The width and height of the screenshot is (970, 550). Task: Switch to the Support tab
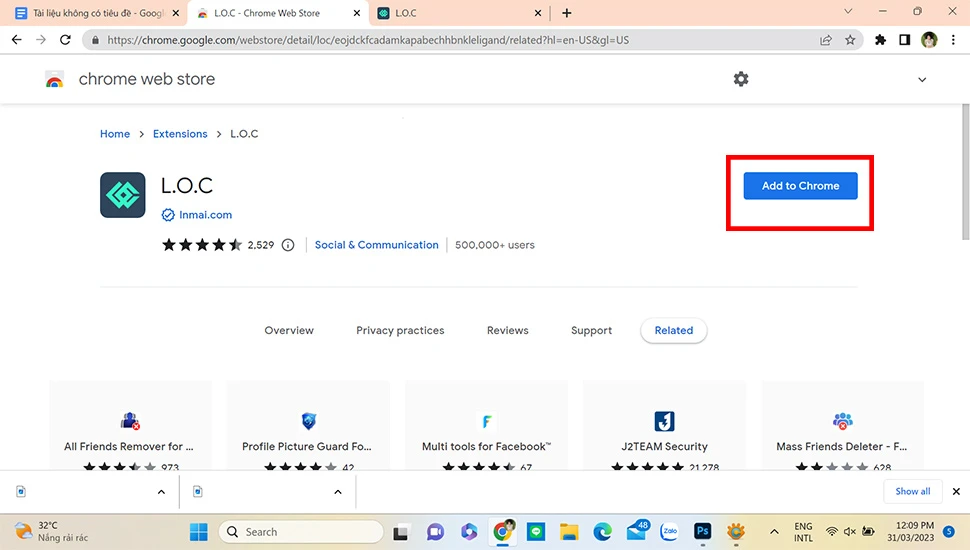[x=591, y=330]
